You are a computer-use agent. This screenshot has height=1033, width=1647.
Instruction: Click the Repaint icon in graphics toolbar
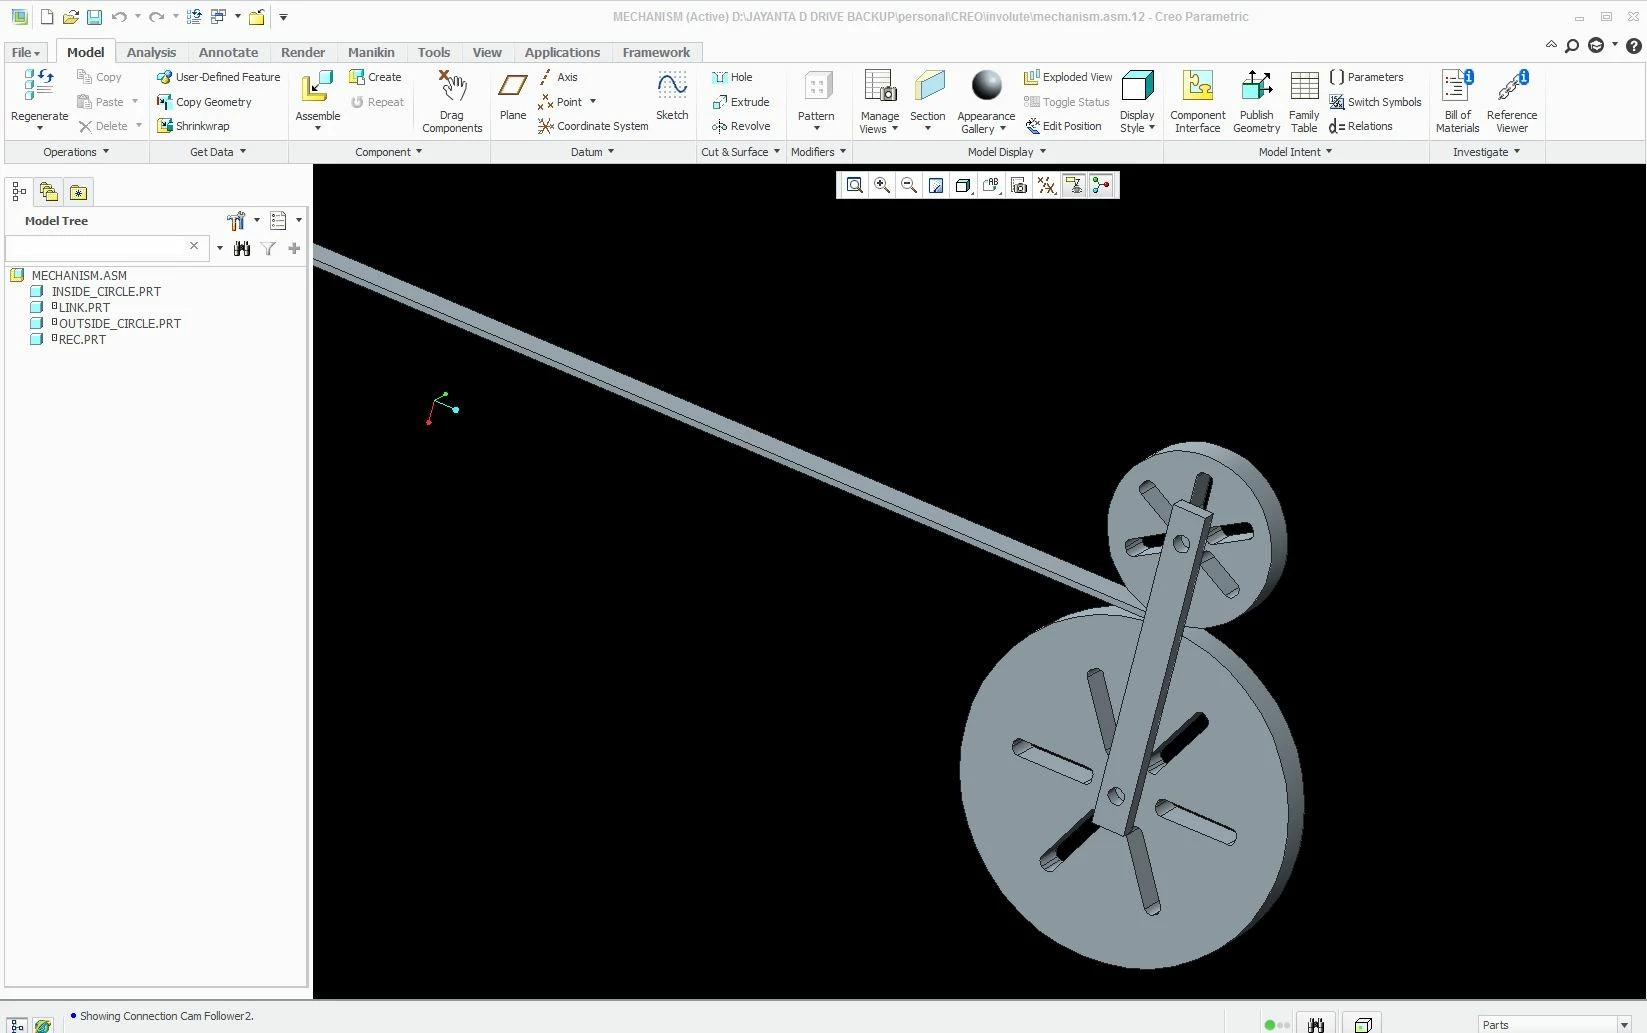coord(936,185)
